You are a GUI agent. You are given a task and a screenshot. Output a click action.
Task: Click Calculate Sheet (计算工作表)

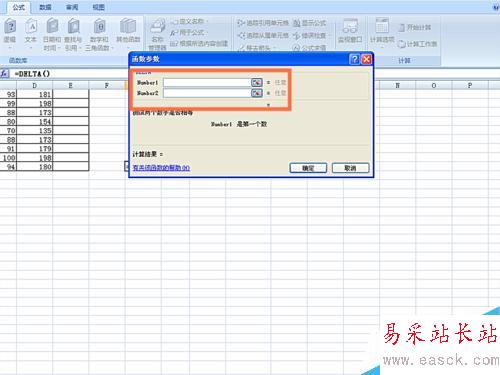tap(417, 44)
